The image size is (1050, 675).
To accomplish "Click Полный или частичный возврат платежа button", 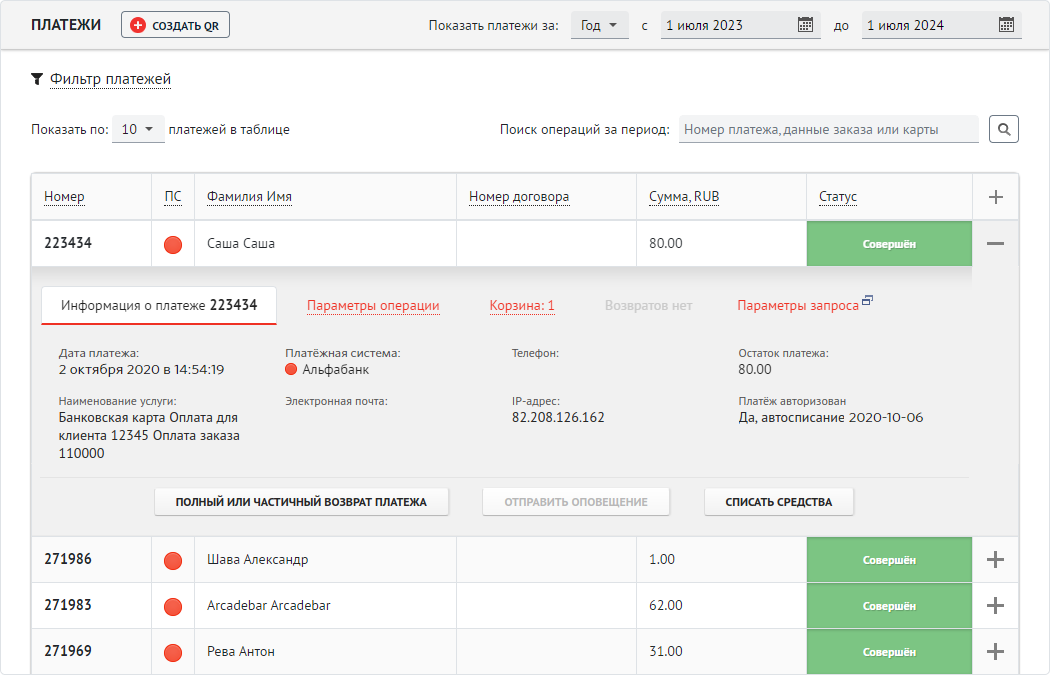I will tap(301, 502).
